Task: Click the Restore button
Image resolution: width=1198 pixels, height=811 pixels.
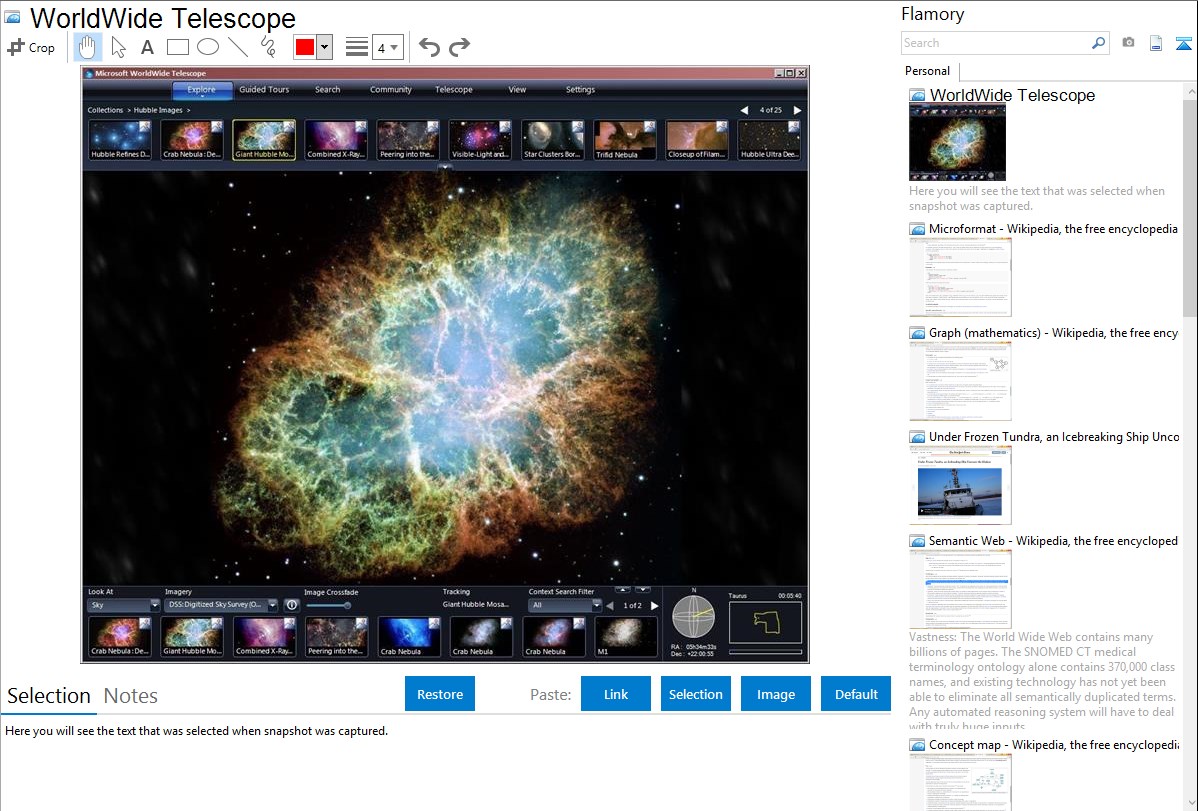Action: click(x=440, y=694)
